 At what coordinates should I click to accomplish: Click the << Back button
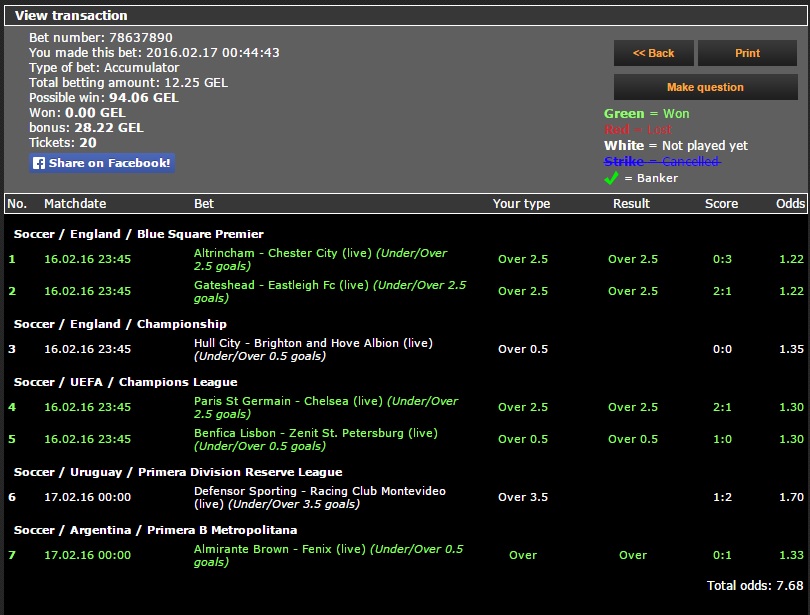coord(653,53)
